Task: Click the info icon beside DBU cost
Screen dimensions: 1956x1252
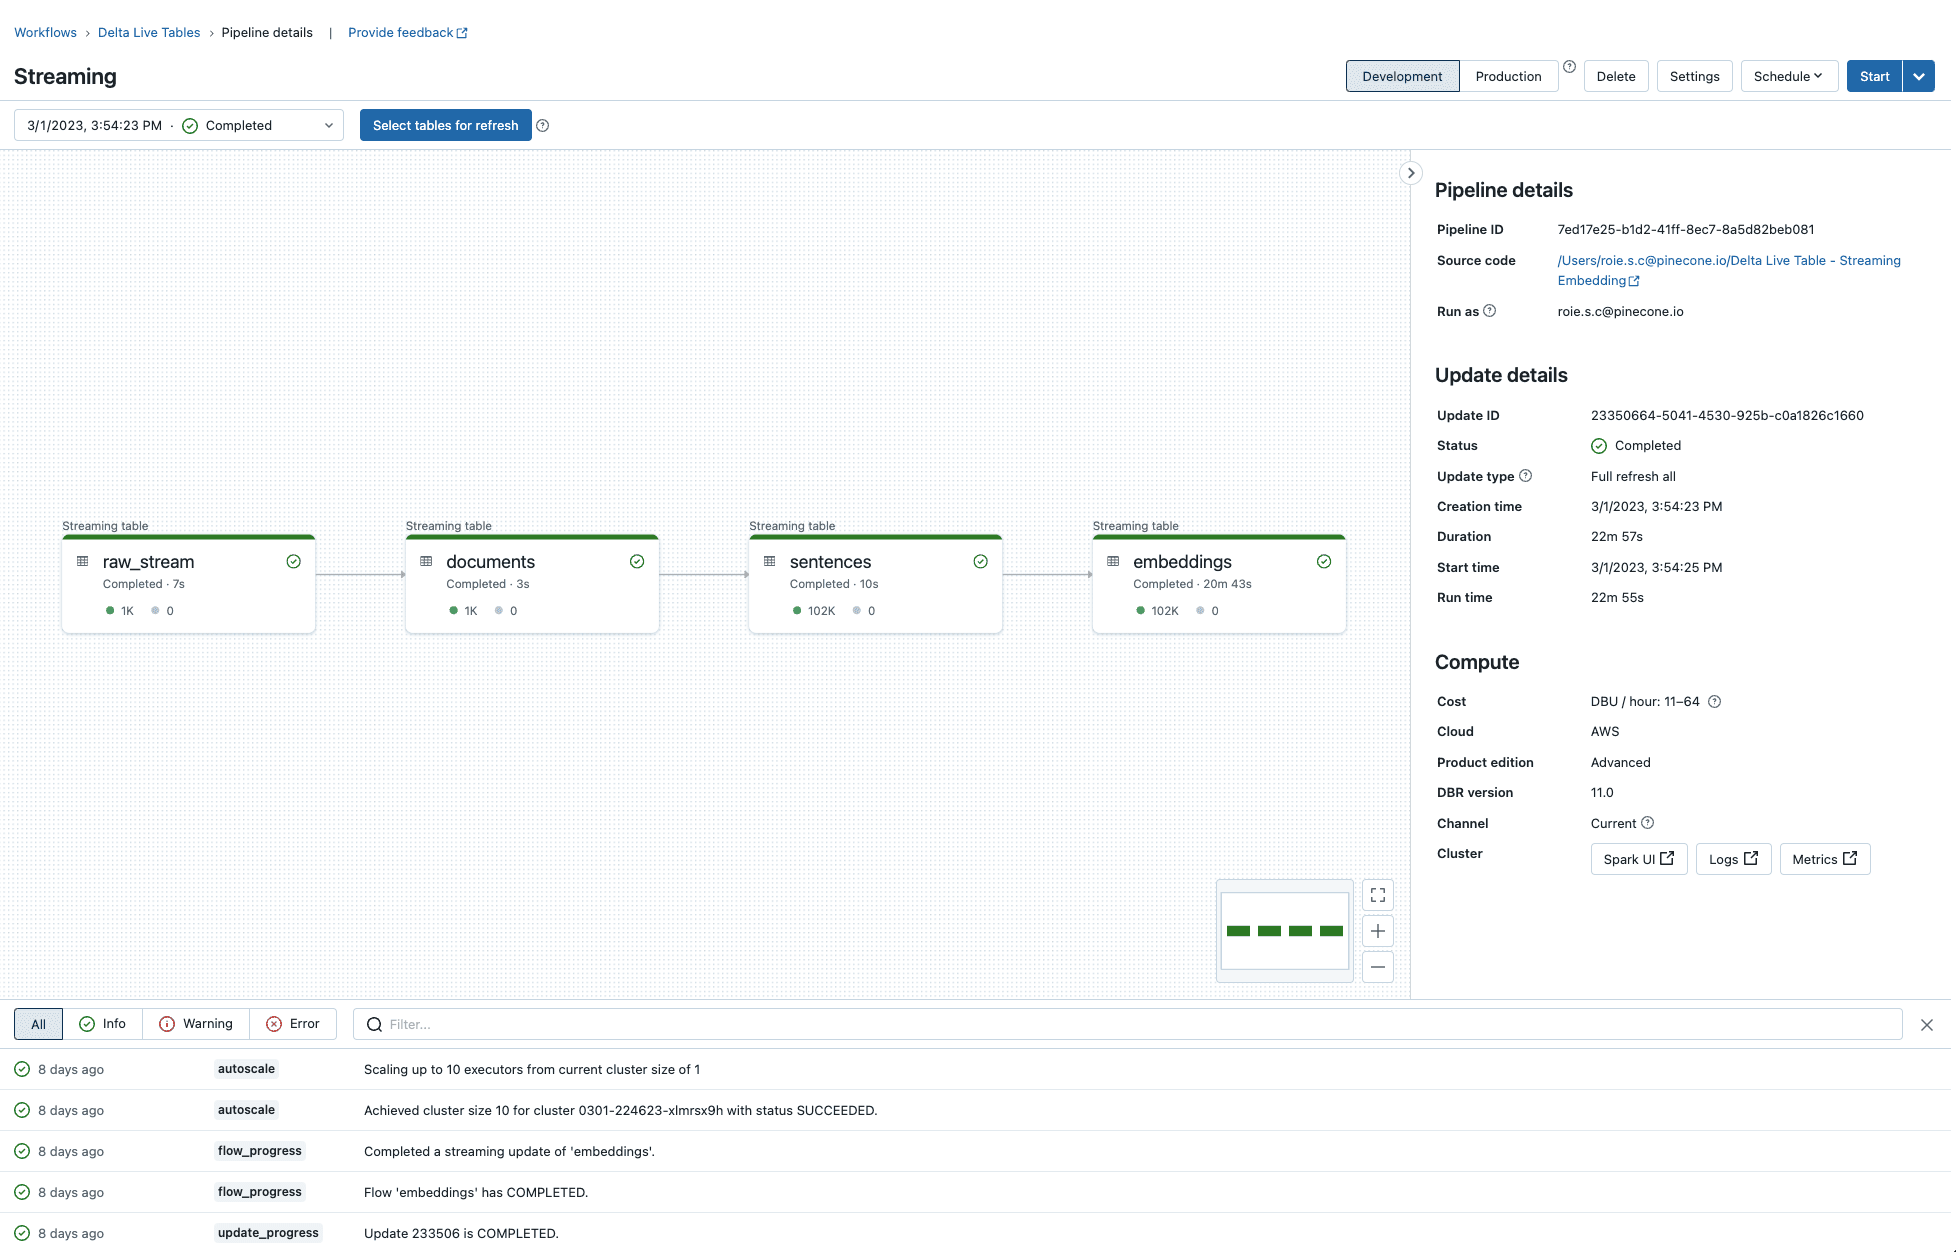Action: [x=1714, y=701]
